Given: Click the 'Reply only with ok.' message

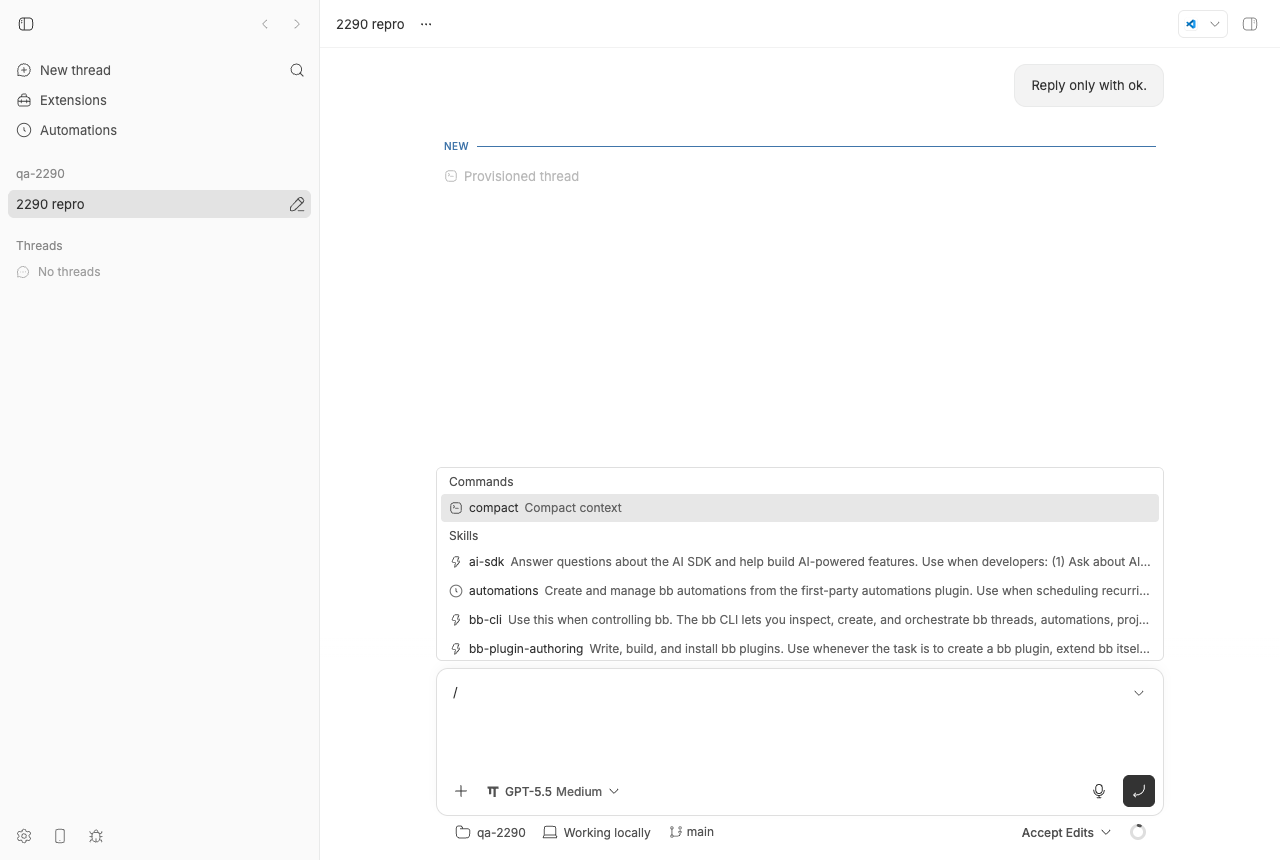Looking at the screenshot, I should click(1089, 85).
